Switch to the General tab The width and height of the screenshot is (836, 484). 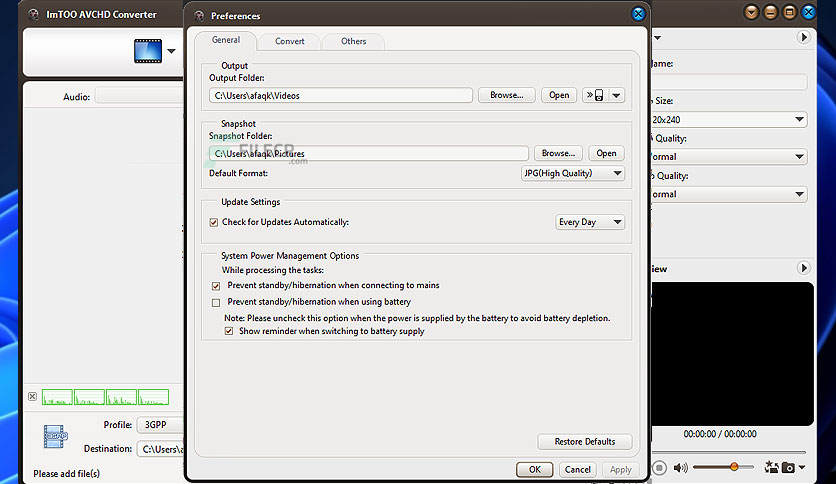(x=226, y=40)
